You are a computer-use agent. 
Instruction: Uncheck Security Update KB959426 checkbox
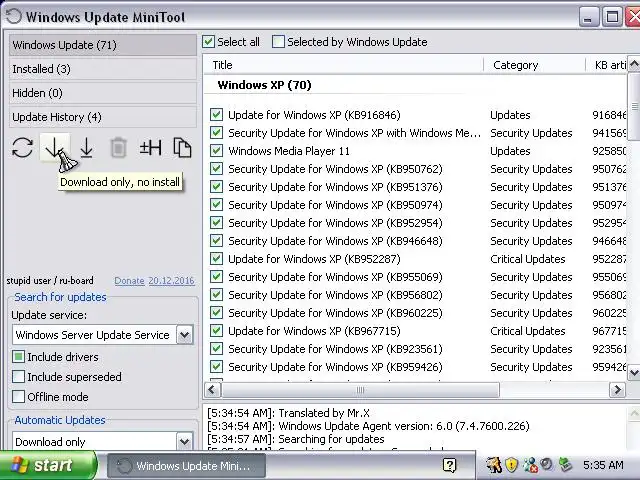[x=216, y=367]
